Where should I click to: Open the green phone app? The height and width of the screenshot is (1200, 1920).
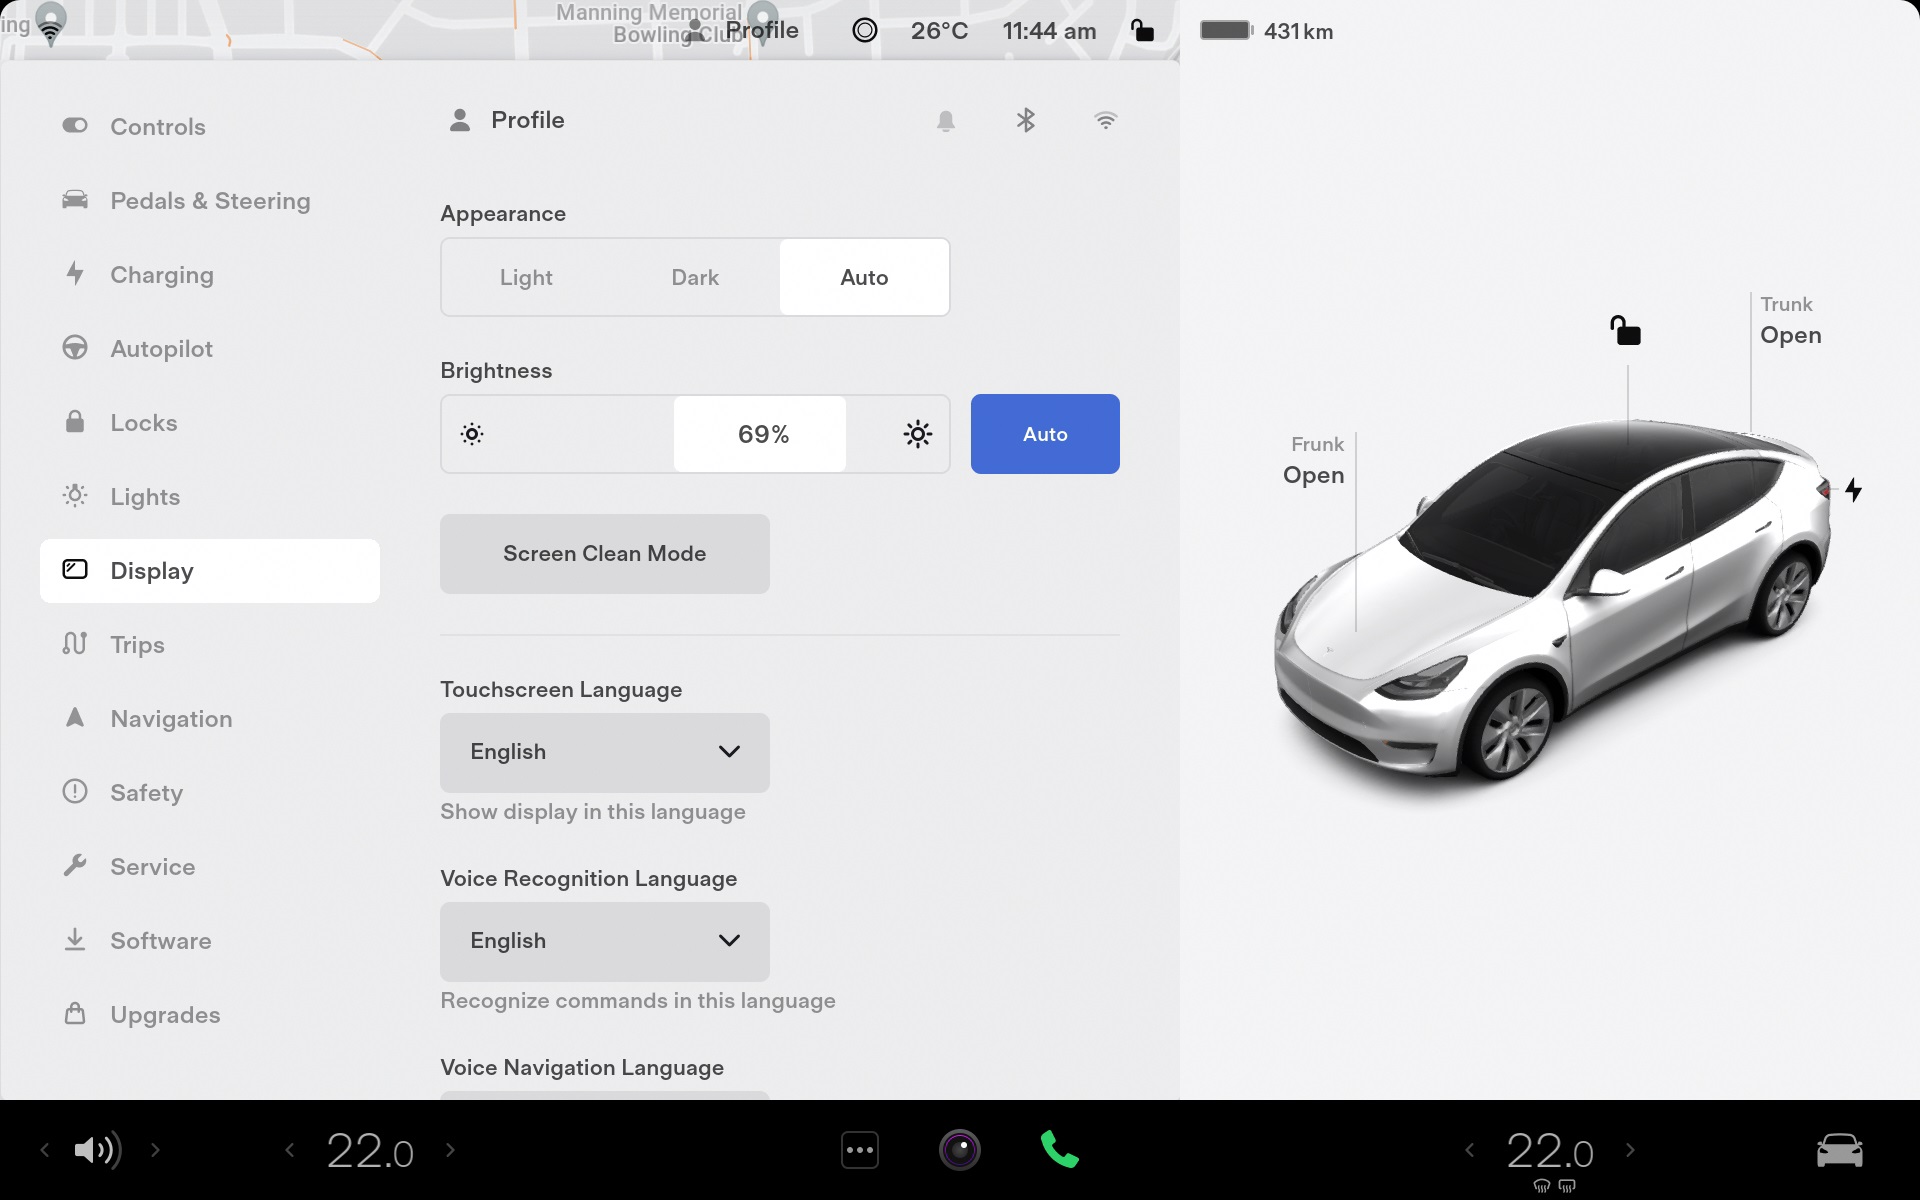tap(1059, 1150)
